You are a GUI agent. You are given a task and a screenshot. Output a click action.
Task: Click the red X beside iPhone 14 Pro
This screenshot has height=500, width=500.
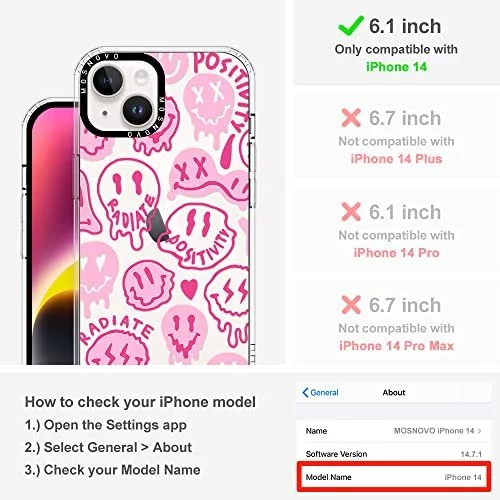coord(351,212)
